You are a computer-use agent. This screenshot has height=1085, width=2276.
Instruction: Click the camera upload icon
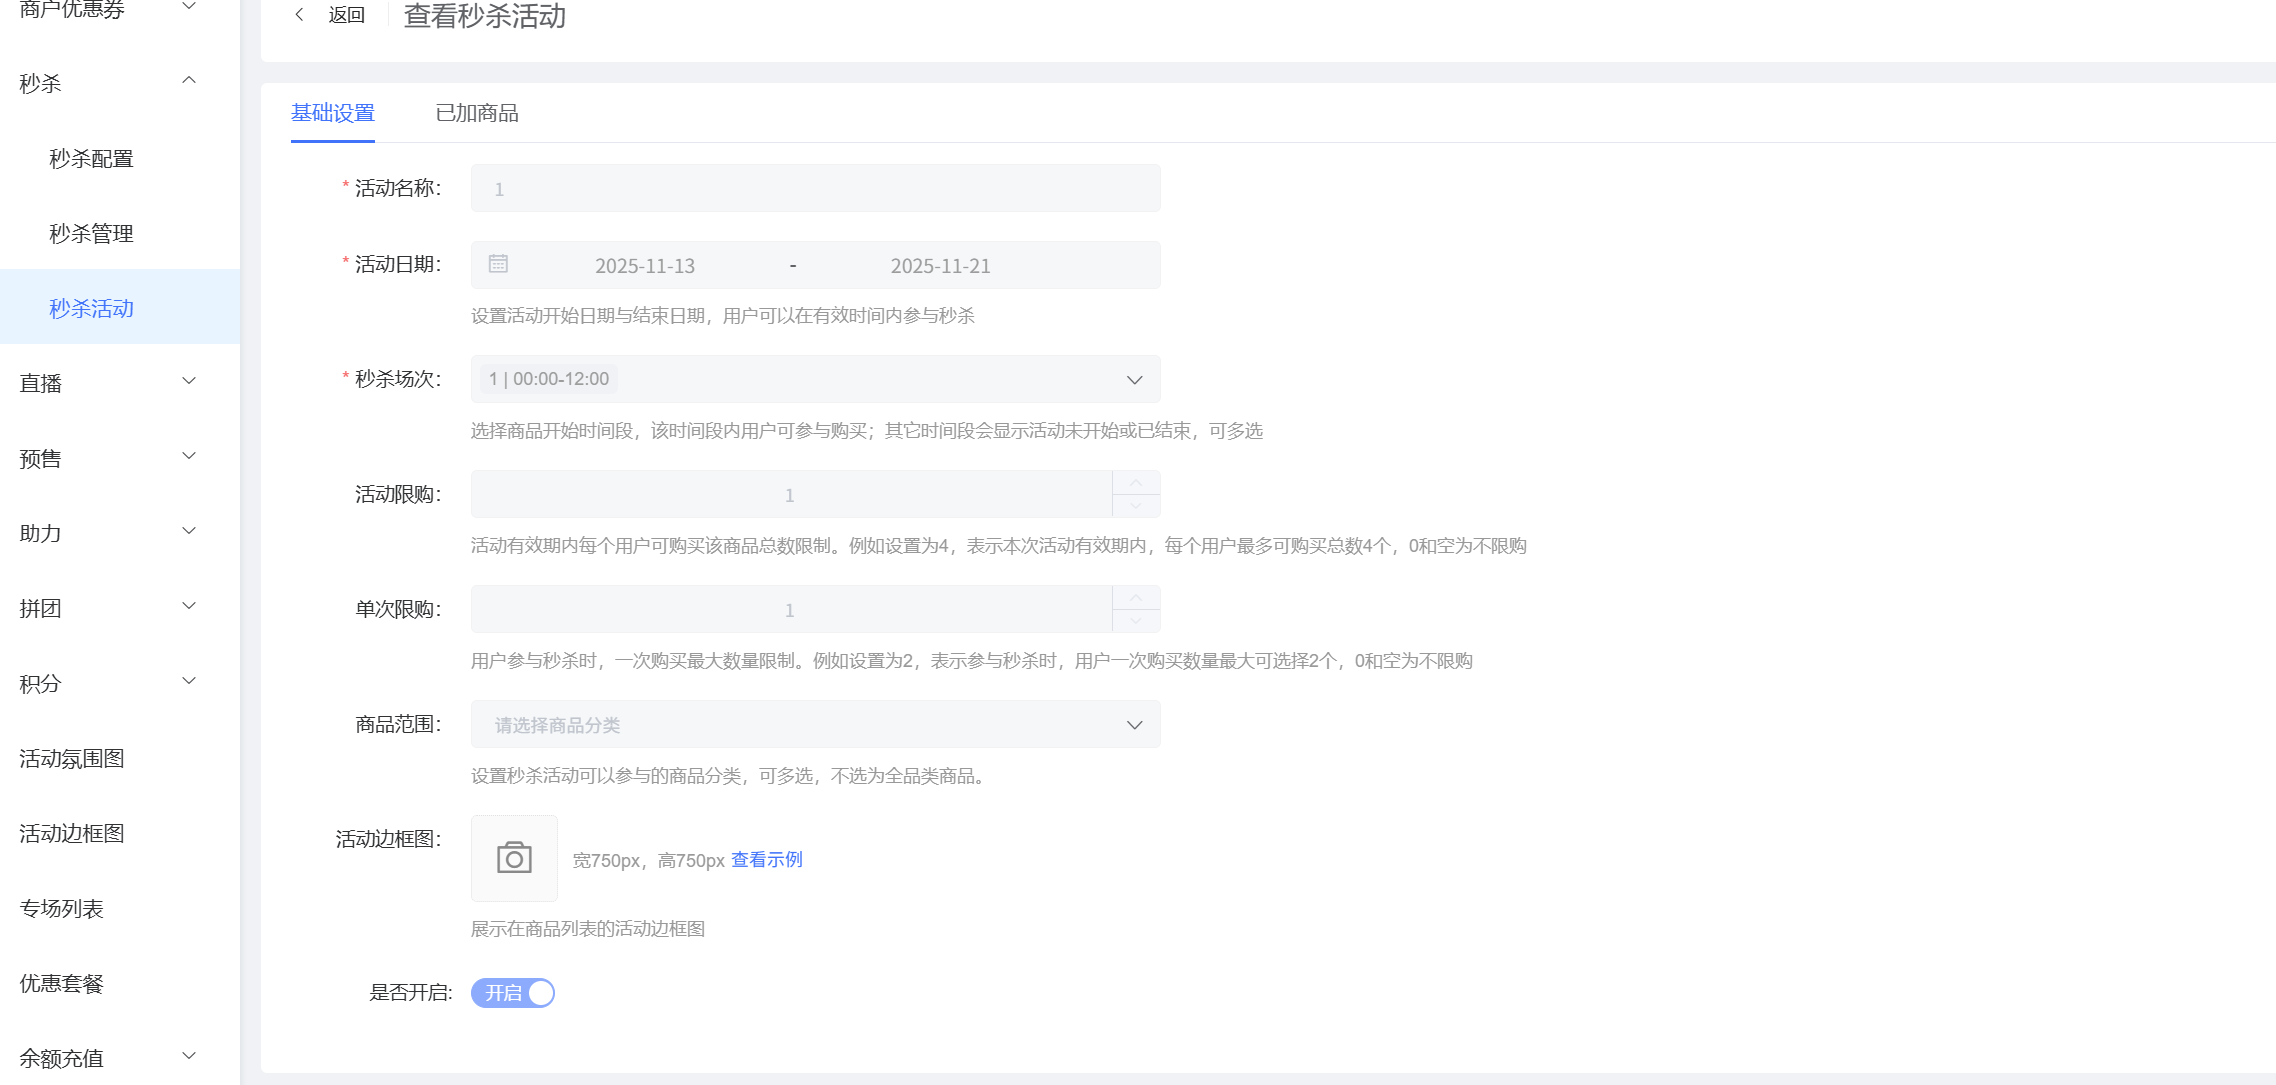pyautogui.click(x=514, y=858)
